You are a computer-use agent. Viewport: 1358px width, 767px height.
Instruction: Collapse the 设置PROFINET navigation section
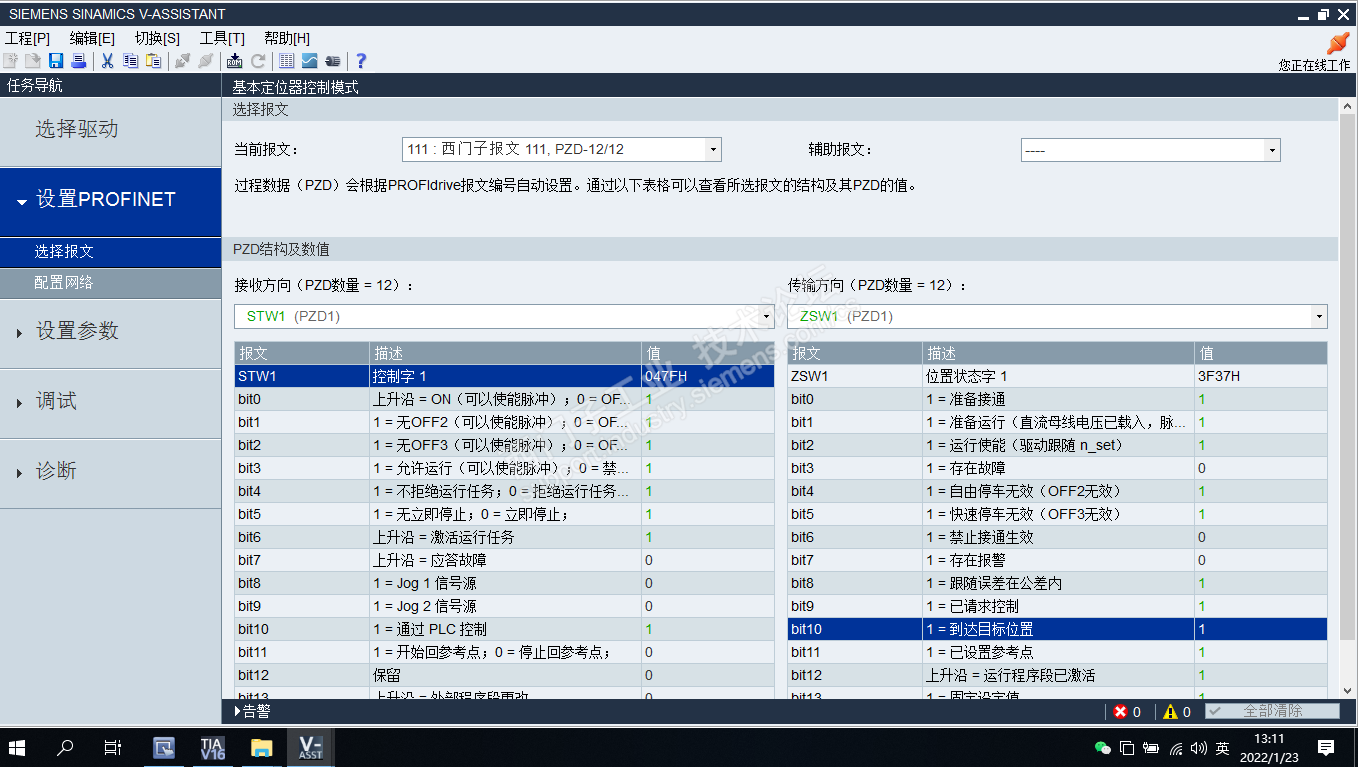[110, 200]
